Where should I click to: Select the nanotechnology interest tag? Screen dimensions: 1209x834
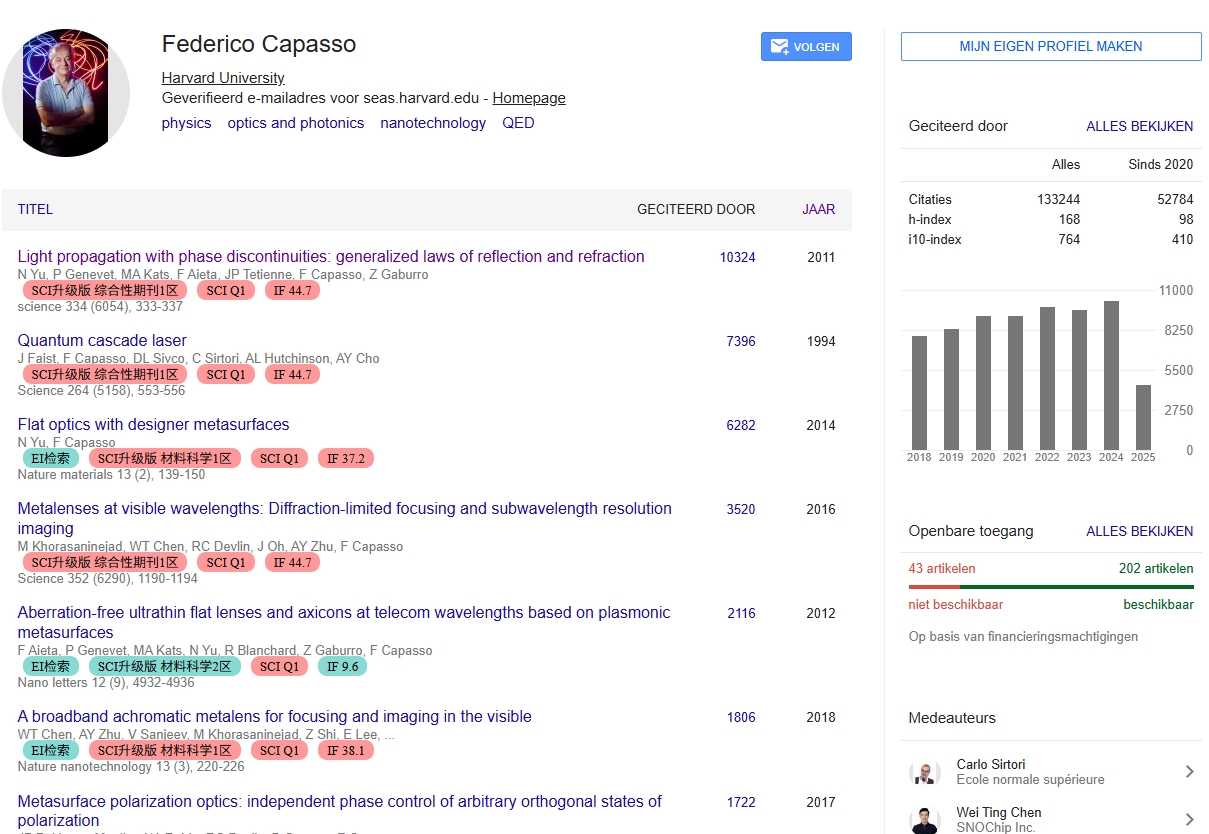[x=433, y=123]
